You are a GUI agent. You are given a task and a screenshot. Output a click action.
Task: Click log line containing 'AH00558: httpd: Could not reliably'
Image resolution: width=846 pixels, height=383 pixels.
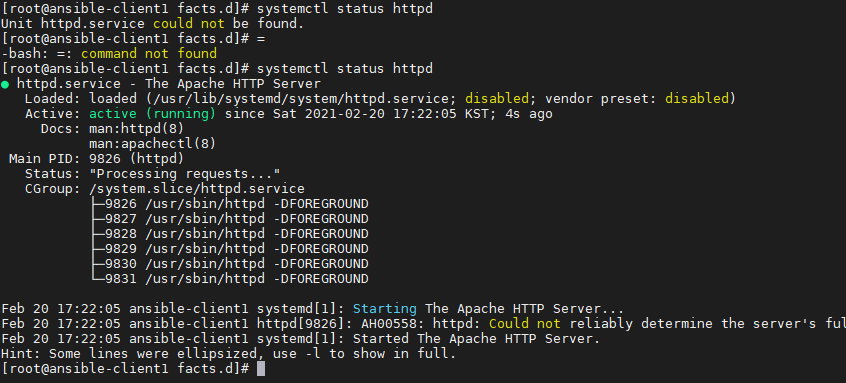click(x=423, y=324)
